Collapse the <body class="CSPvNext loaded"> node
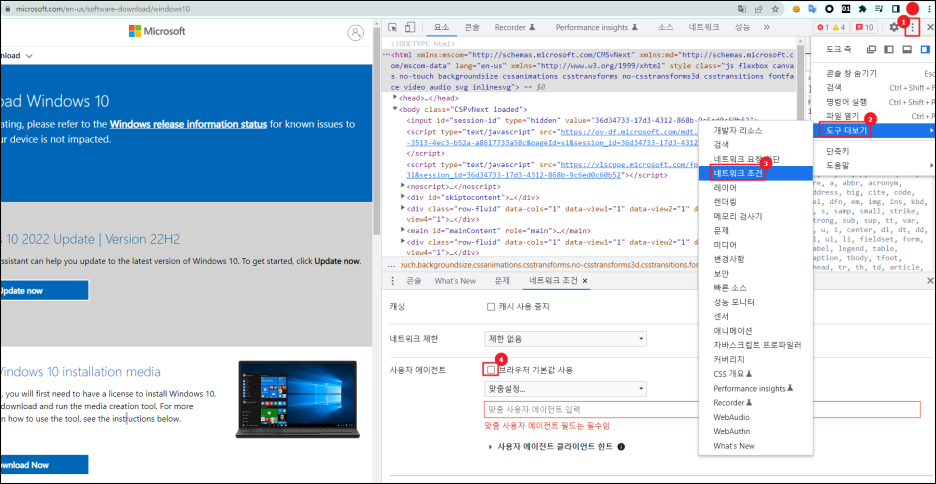The width and height of the screenshot is (936, 484). [x=395, y=109]
